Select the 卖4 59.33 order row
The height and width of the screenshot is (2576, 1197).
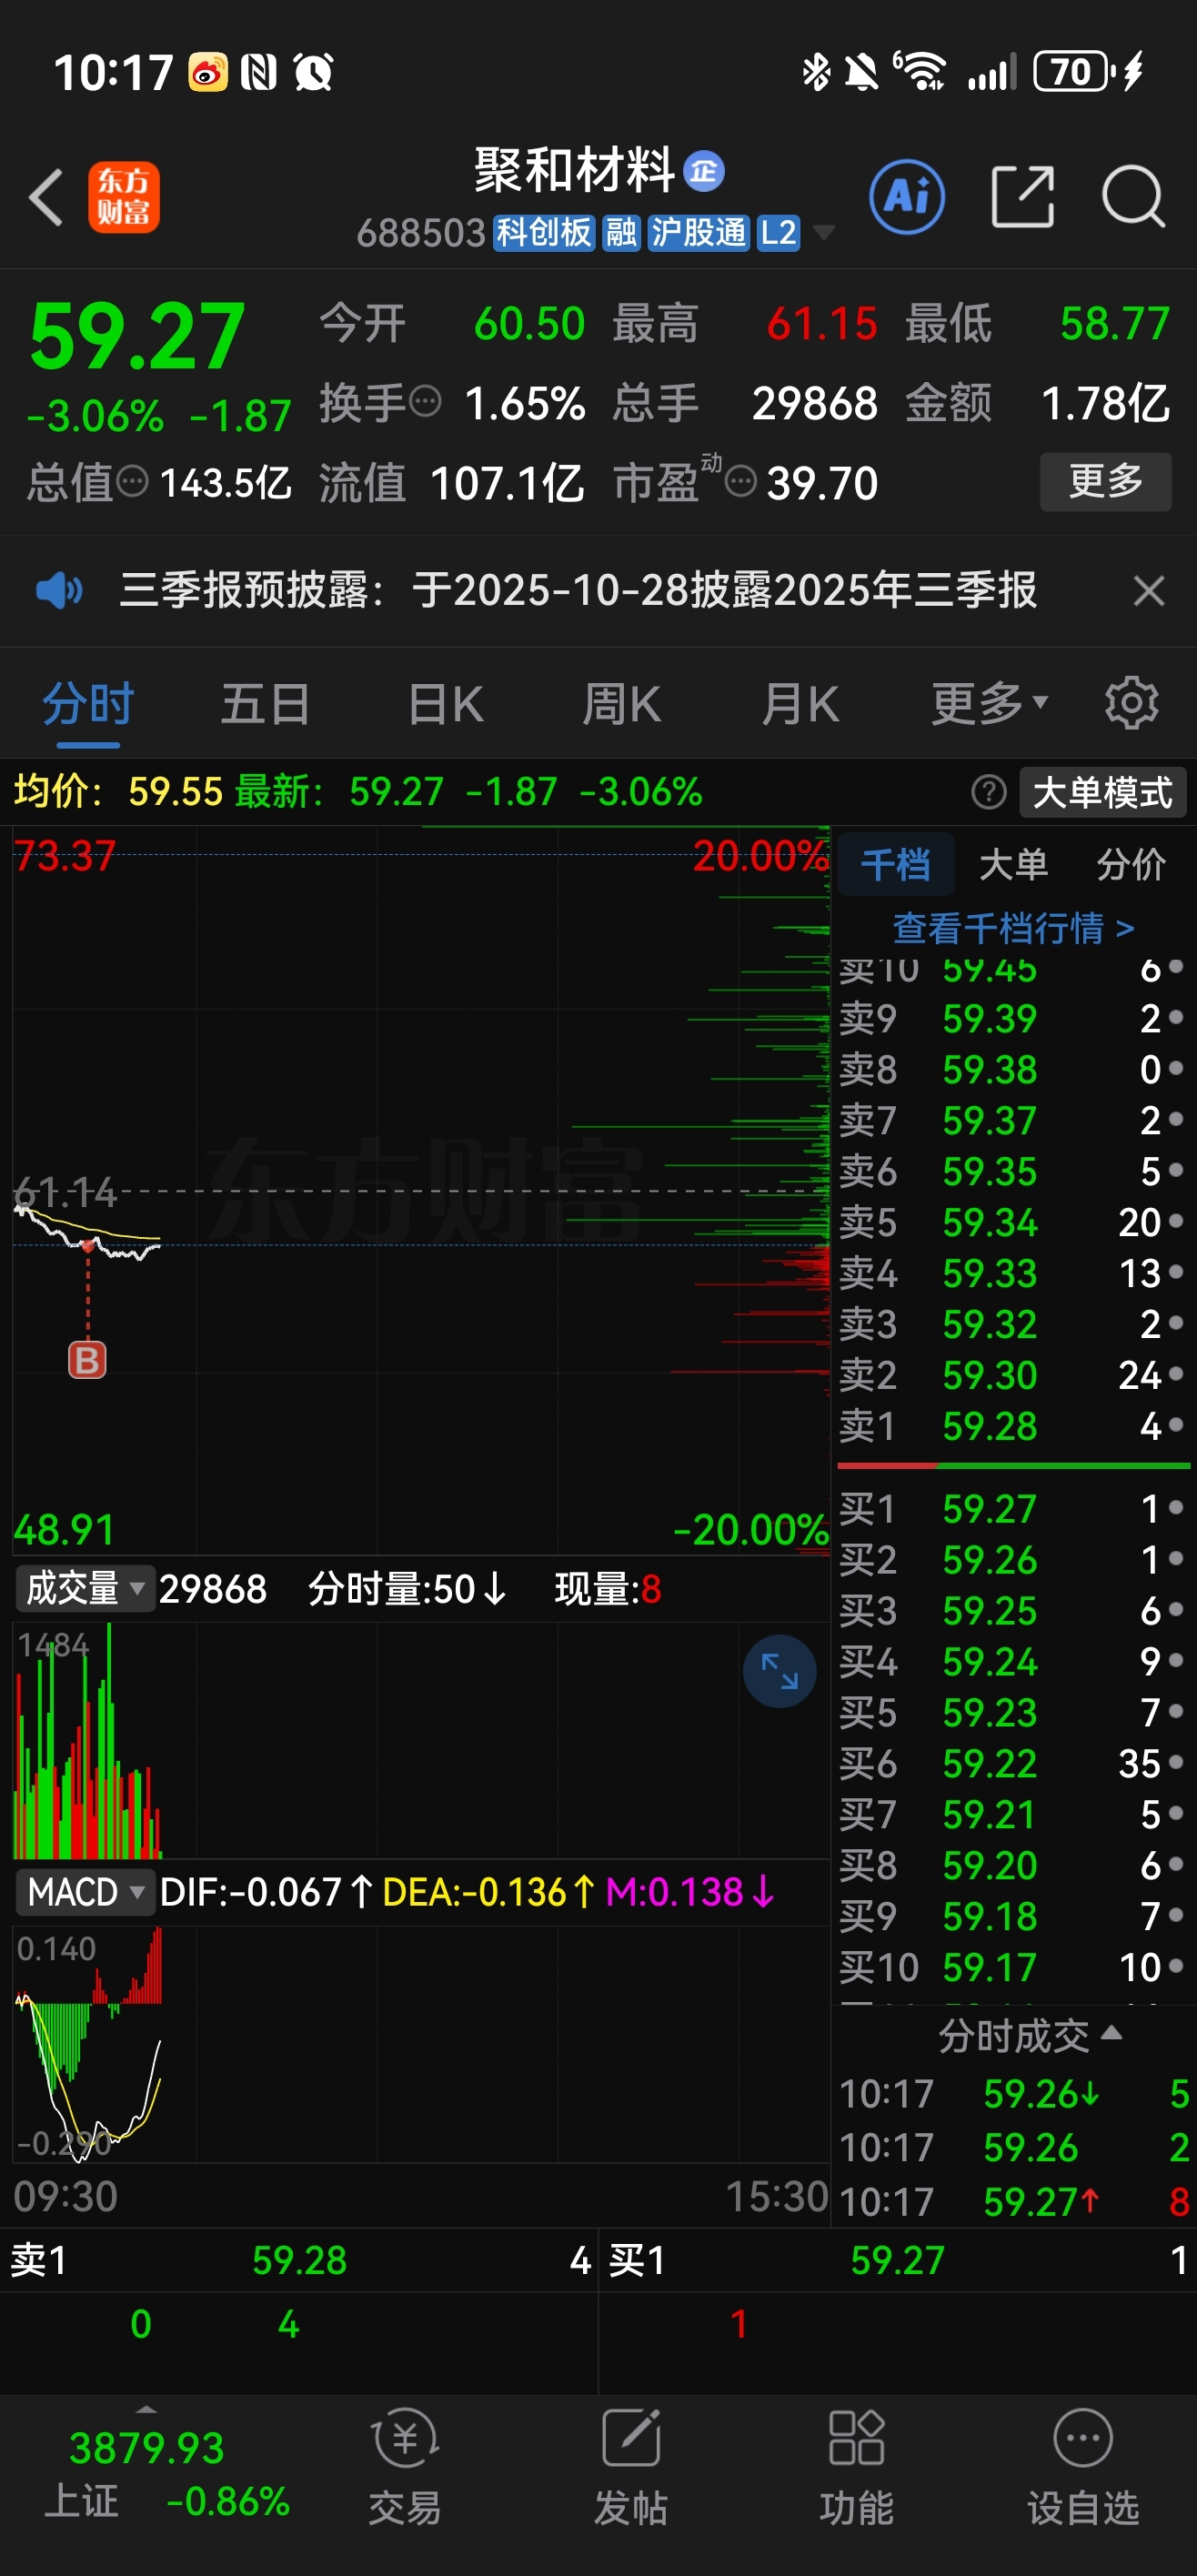click(1013, 1272)
